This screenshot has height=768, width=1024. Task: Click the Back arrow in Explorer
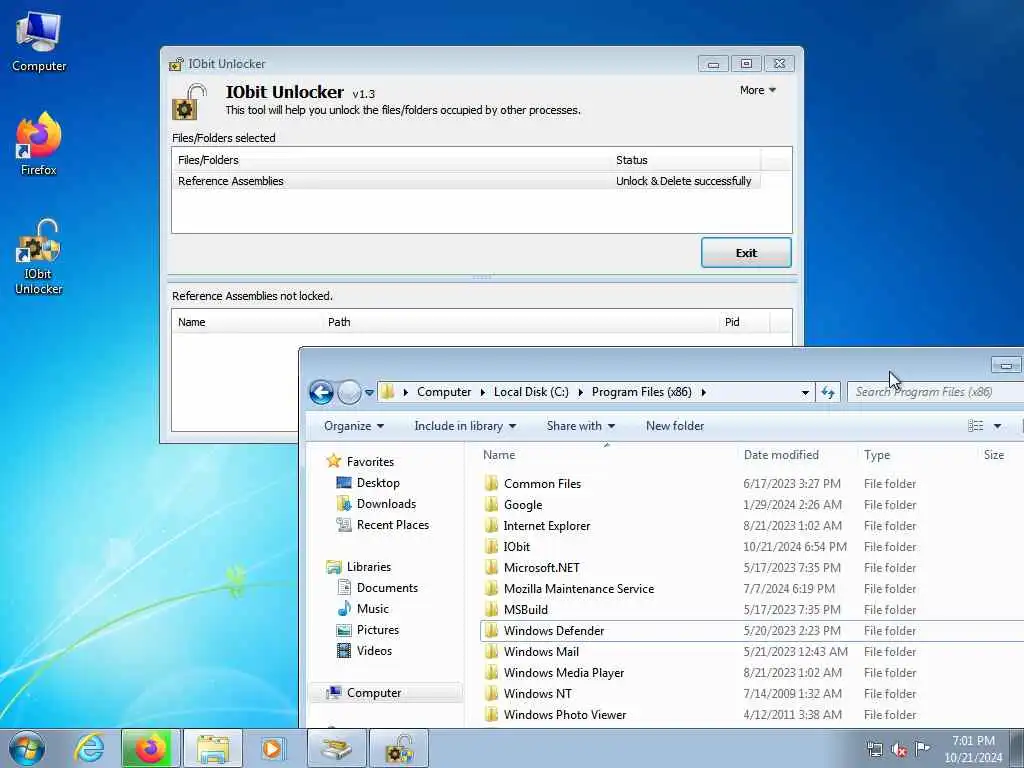(321, 392)
